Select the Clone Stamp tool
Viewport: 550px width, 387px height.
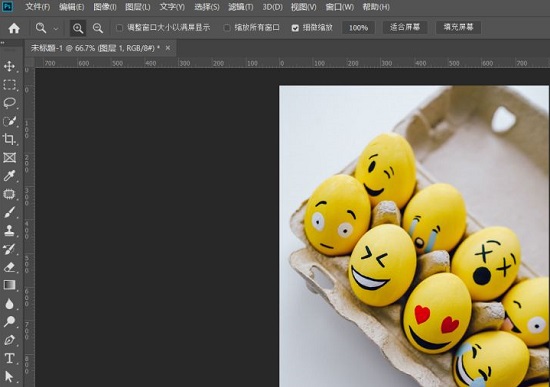(9, 231)
